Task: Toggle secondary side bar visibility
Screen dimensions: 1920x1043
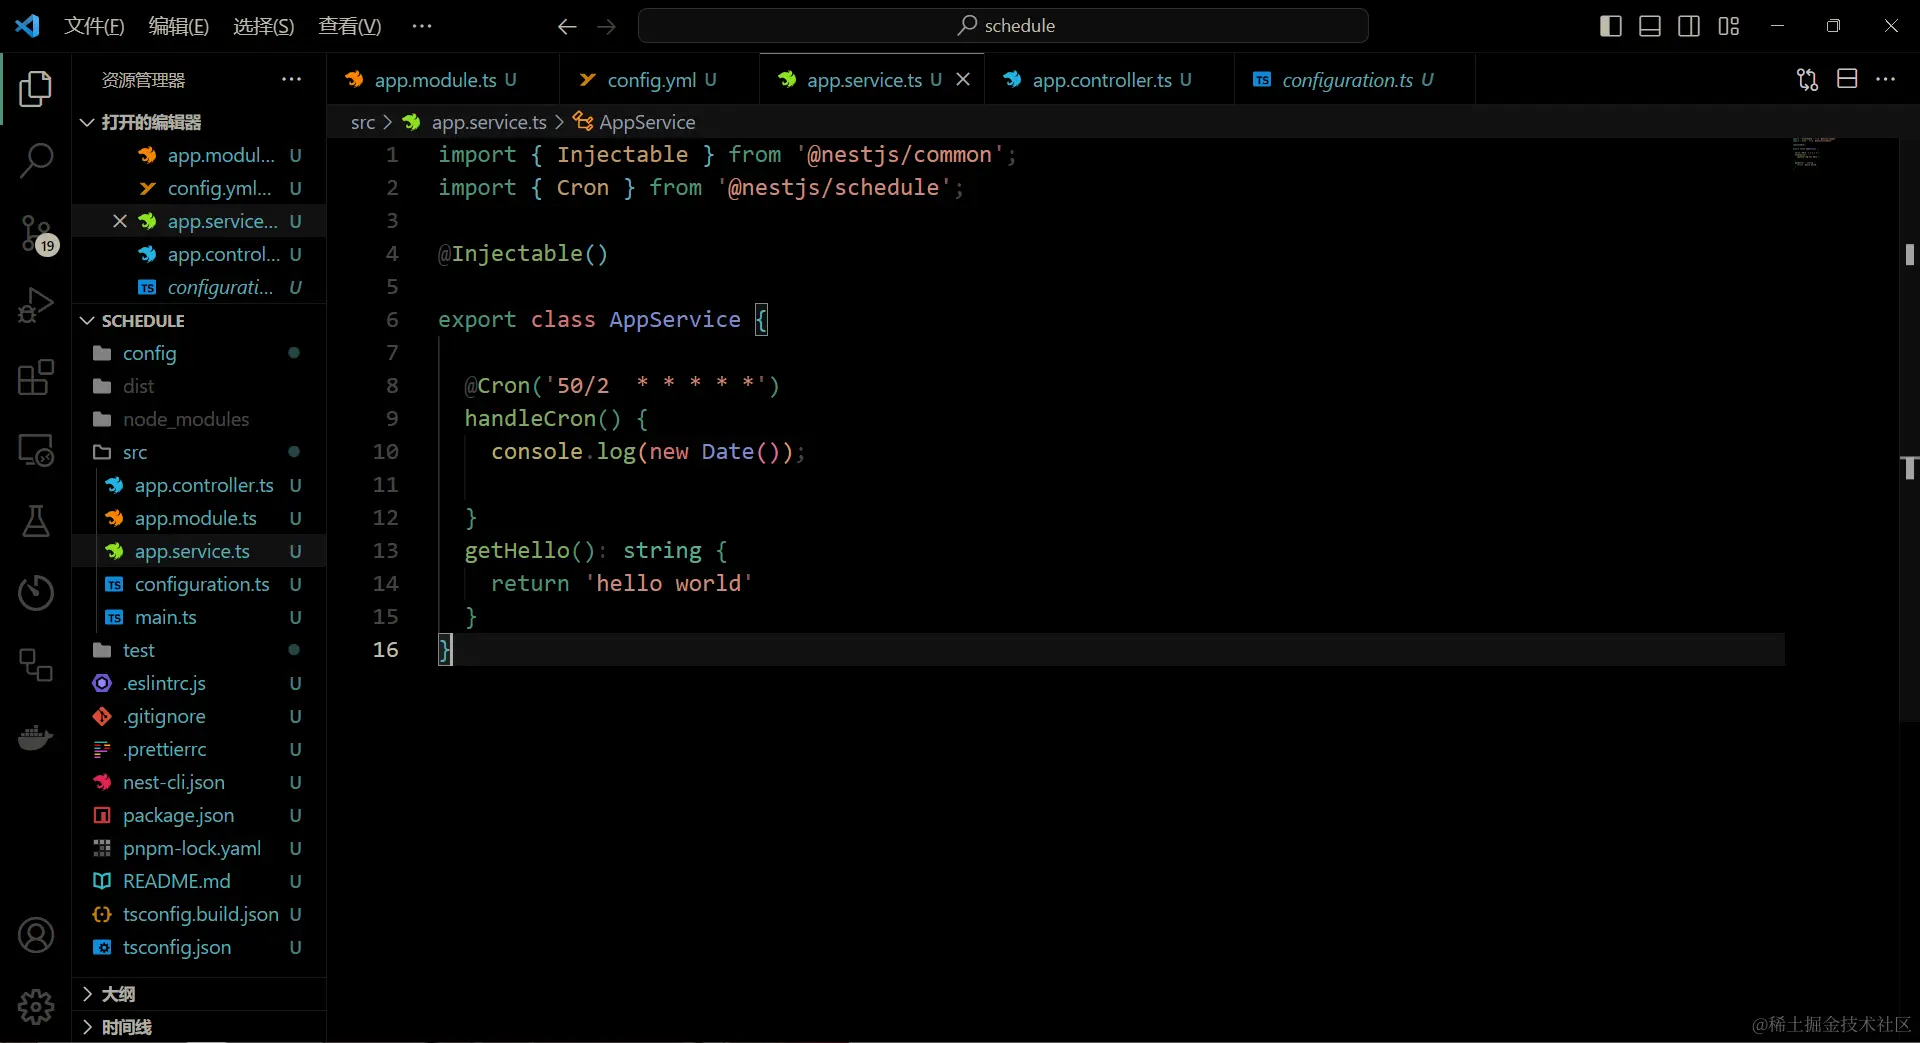Action: point(1689,26)
